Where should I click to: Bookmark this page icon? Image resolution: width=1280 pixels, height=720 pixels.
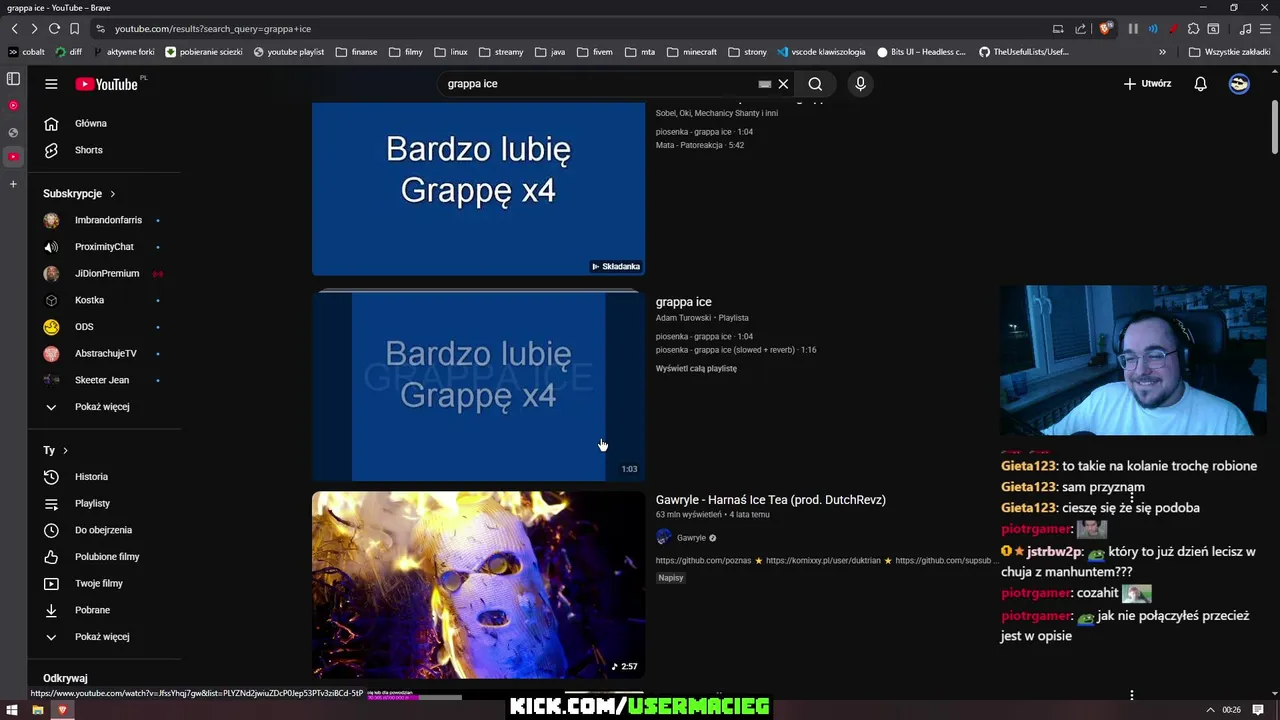click(x=75, y=29)
